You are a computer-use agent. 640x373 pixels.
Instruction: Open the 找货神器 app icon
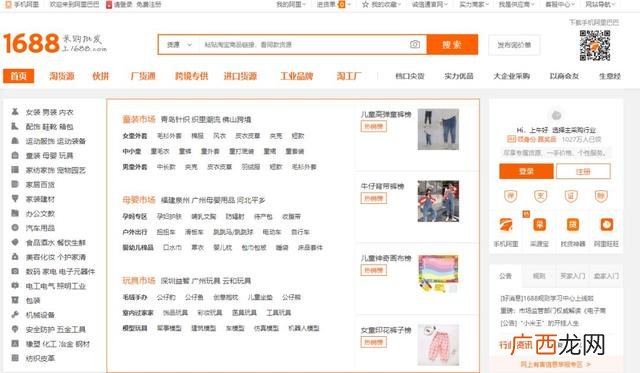coord(573,225)
